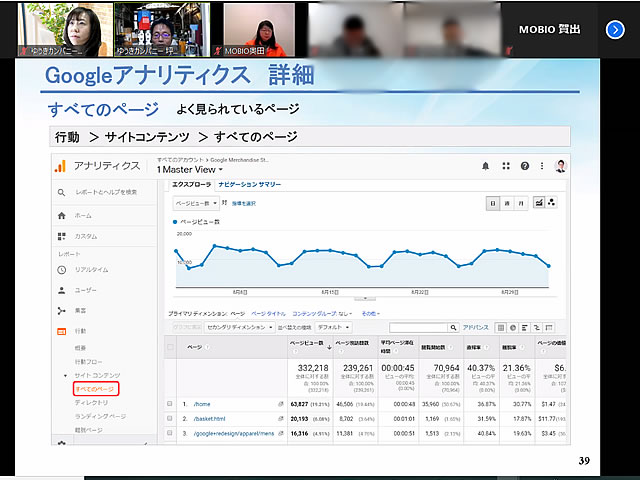
Task: Click the ページ タイトル dimension link
Action: [x=268, y=313]
